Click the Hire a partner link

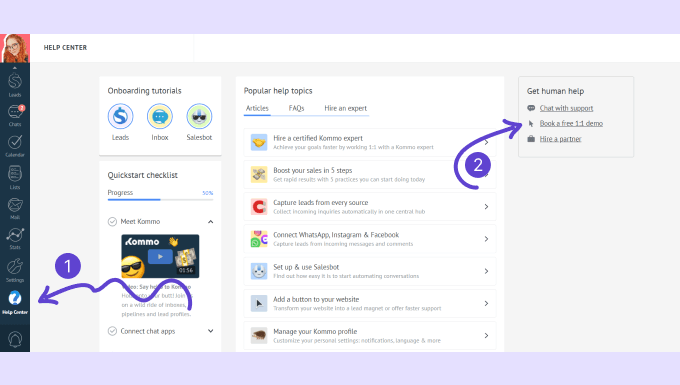click(560, 139)
